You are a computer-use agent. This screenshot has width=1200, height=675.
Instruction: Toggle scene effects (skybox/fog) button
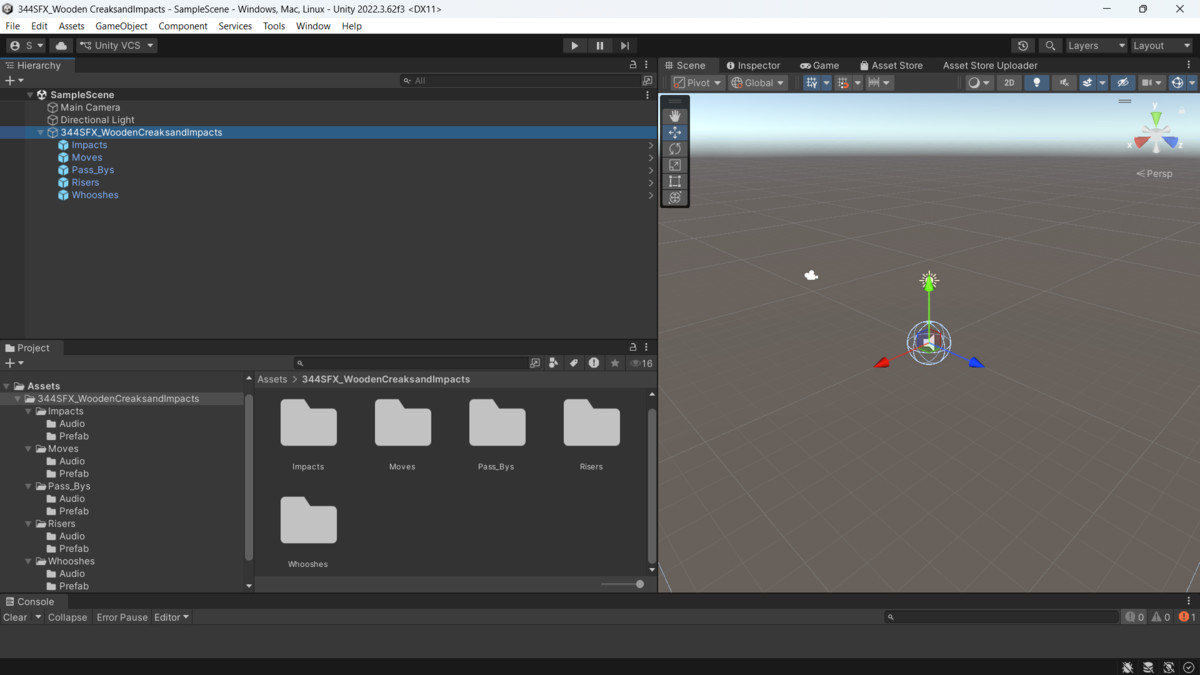pyautogui.click(x=1087, y=83)
